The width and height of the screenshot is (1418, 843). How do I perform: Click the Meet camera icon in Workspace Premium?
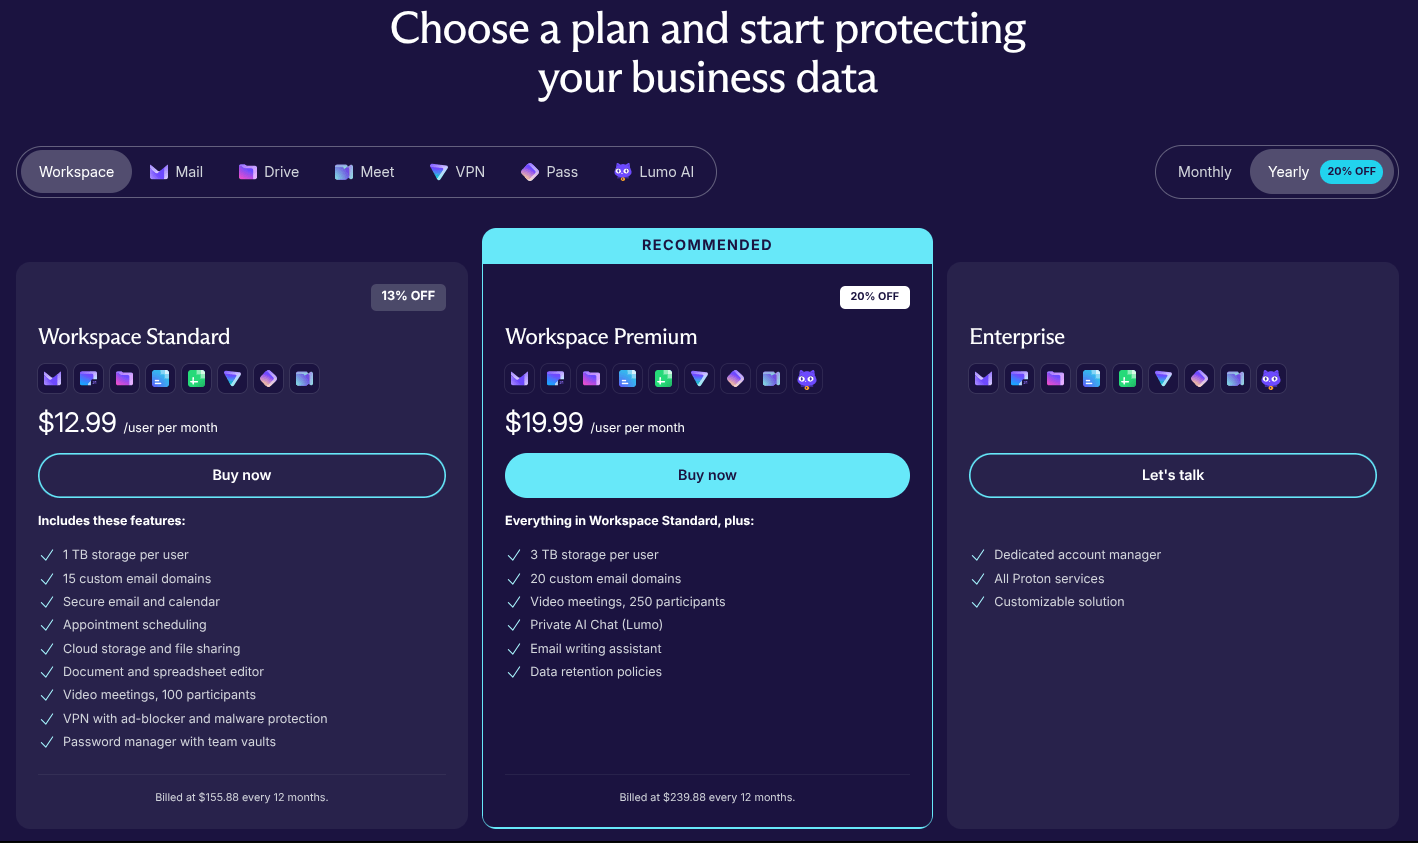(x=771, y=378)
